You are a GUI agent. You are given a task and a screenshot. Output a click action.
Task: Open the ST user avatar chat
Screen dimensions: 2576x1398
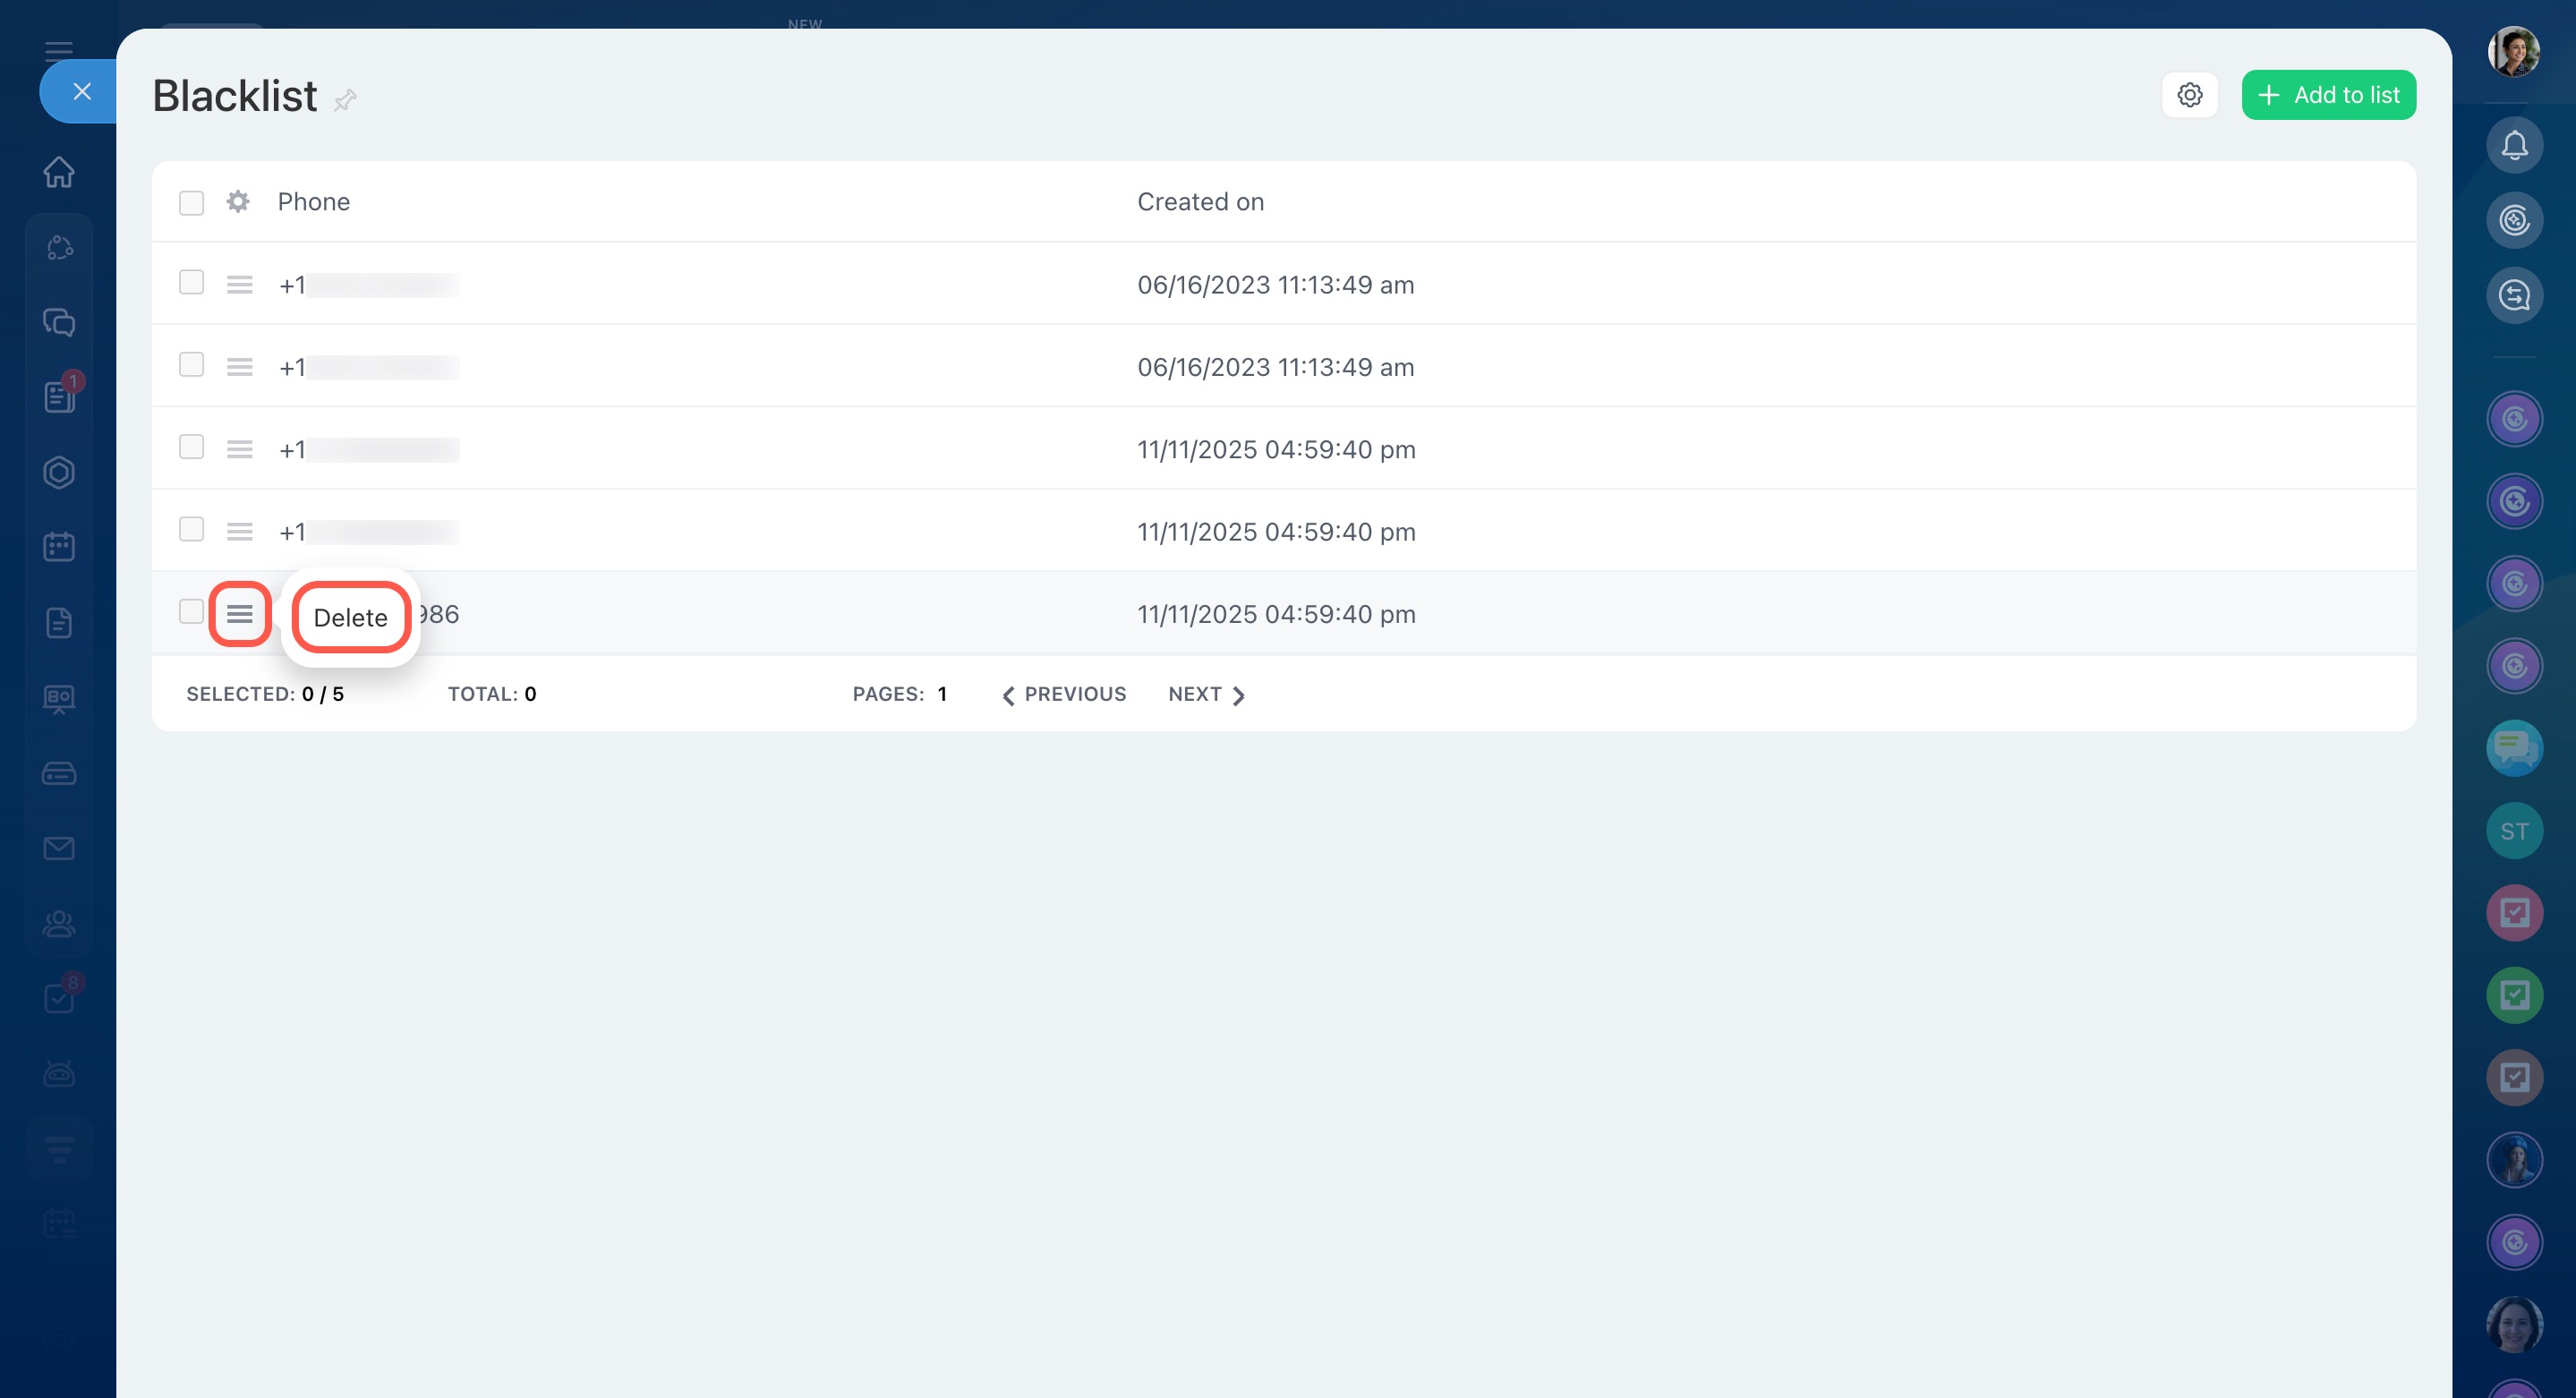[2514, 831]
